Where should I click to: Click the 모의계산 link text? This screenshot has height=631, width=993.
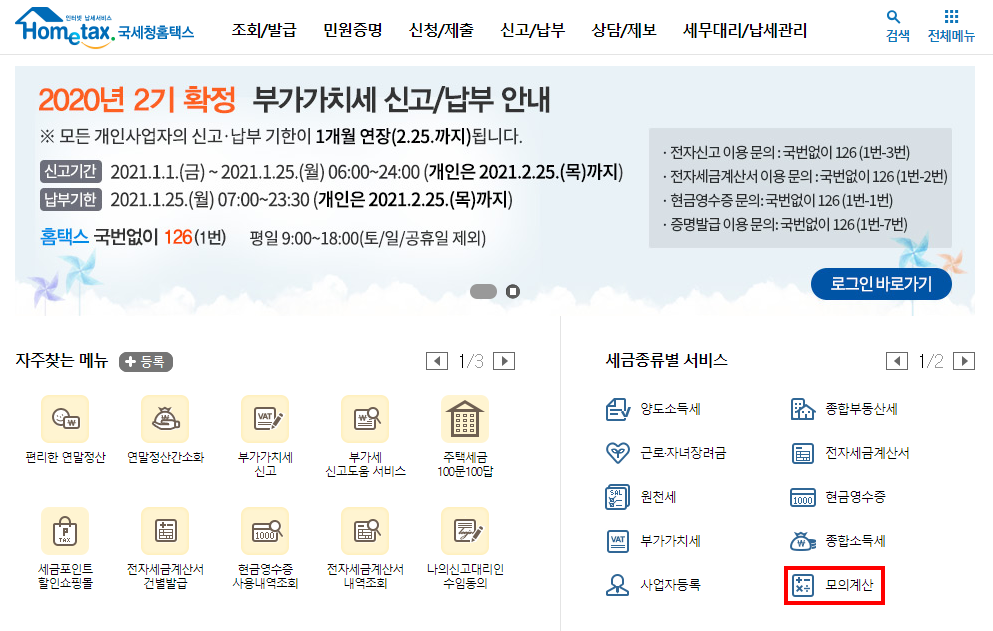(849, 585)
